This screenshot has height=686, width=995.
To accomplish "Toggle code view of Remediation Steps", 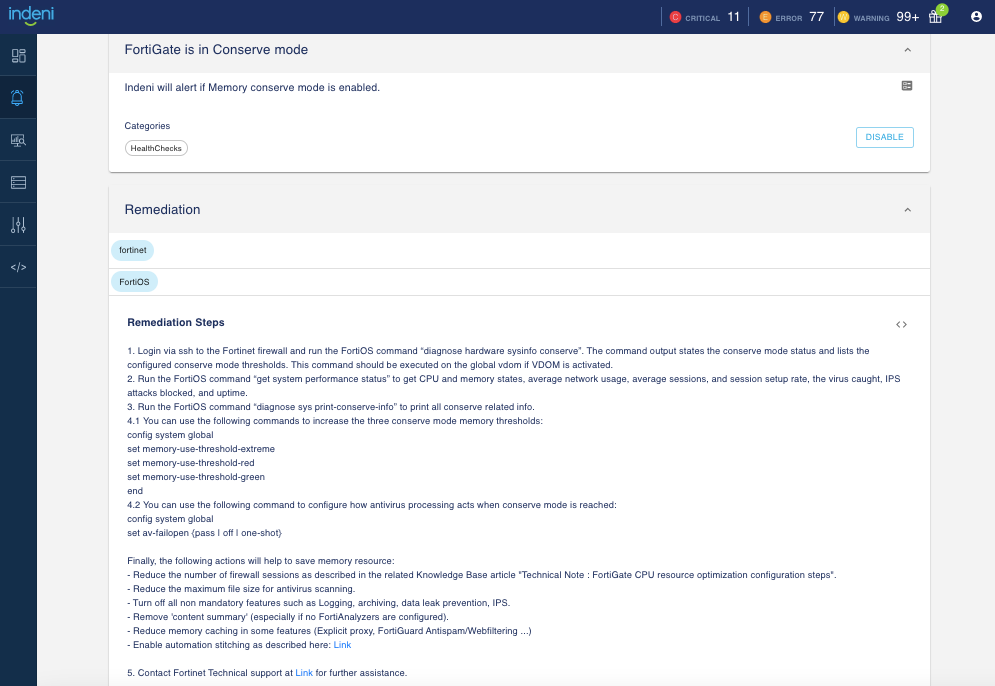I will coord(901,324).
